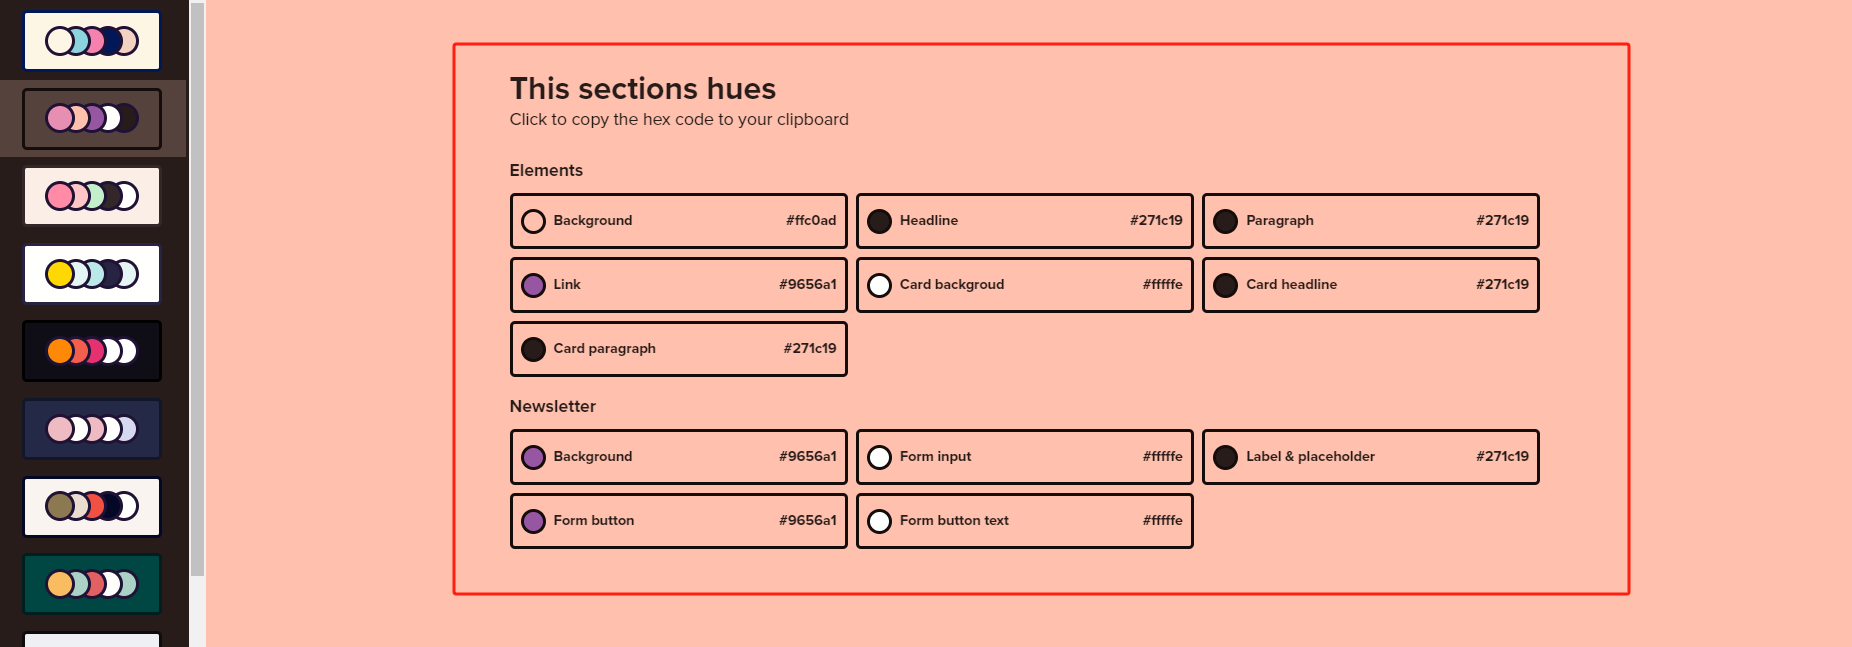
Task: Select the palette with olive brown circle
Action: tap(92, 507)
